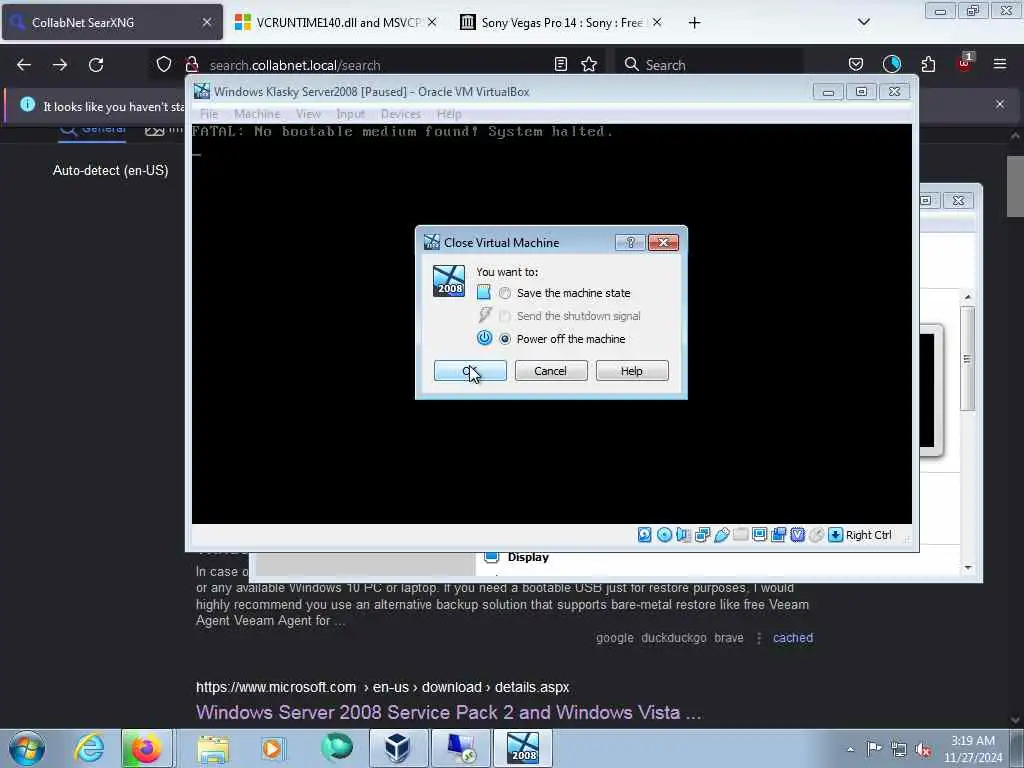Click the uBlock extension icon with badge
The image size is (1024, 768).
click(x=964, y=63)
